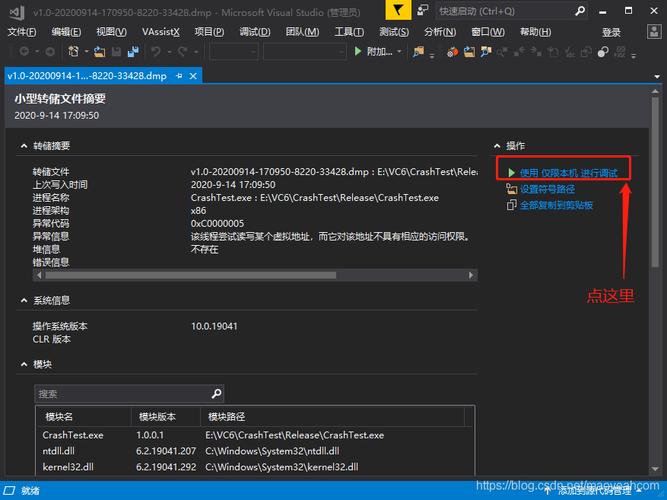Viewport: 667px width, 500px height.
Task: Open the 工具(T) menu
Action: pyautogui.click(x=349, y=32)
